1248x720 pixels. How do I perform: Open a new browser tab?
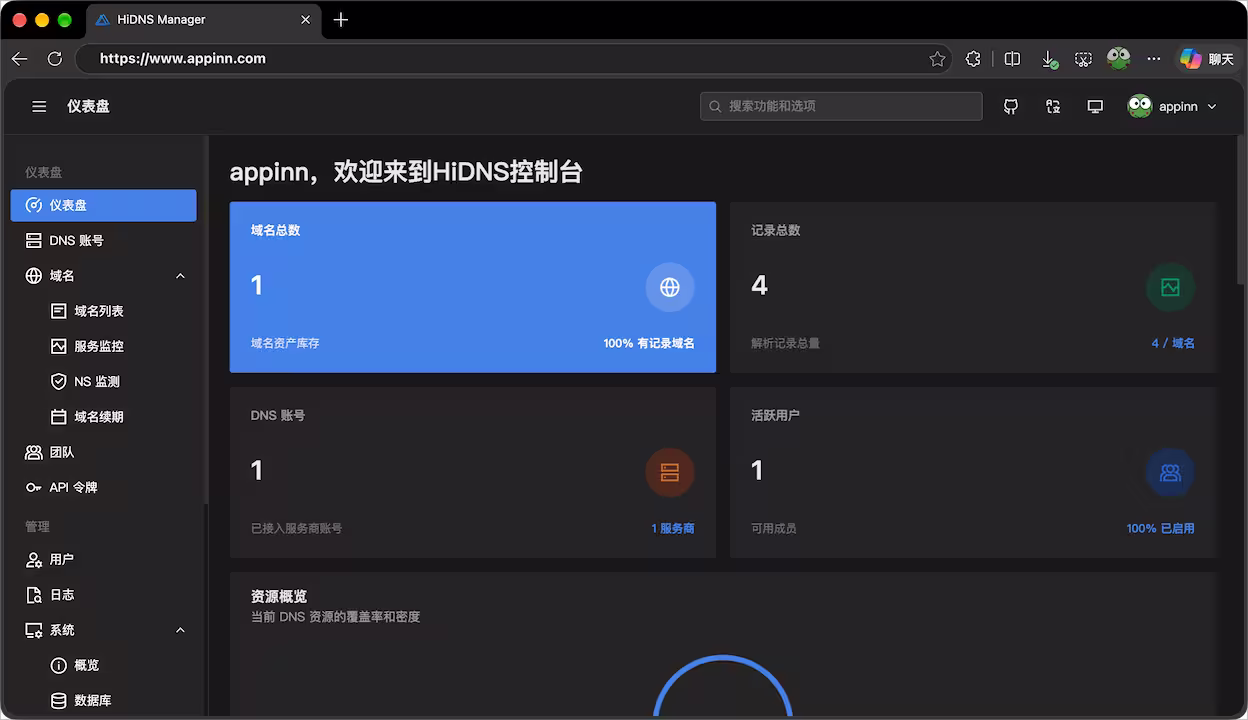click(x=341, y=20)
